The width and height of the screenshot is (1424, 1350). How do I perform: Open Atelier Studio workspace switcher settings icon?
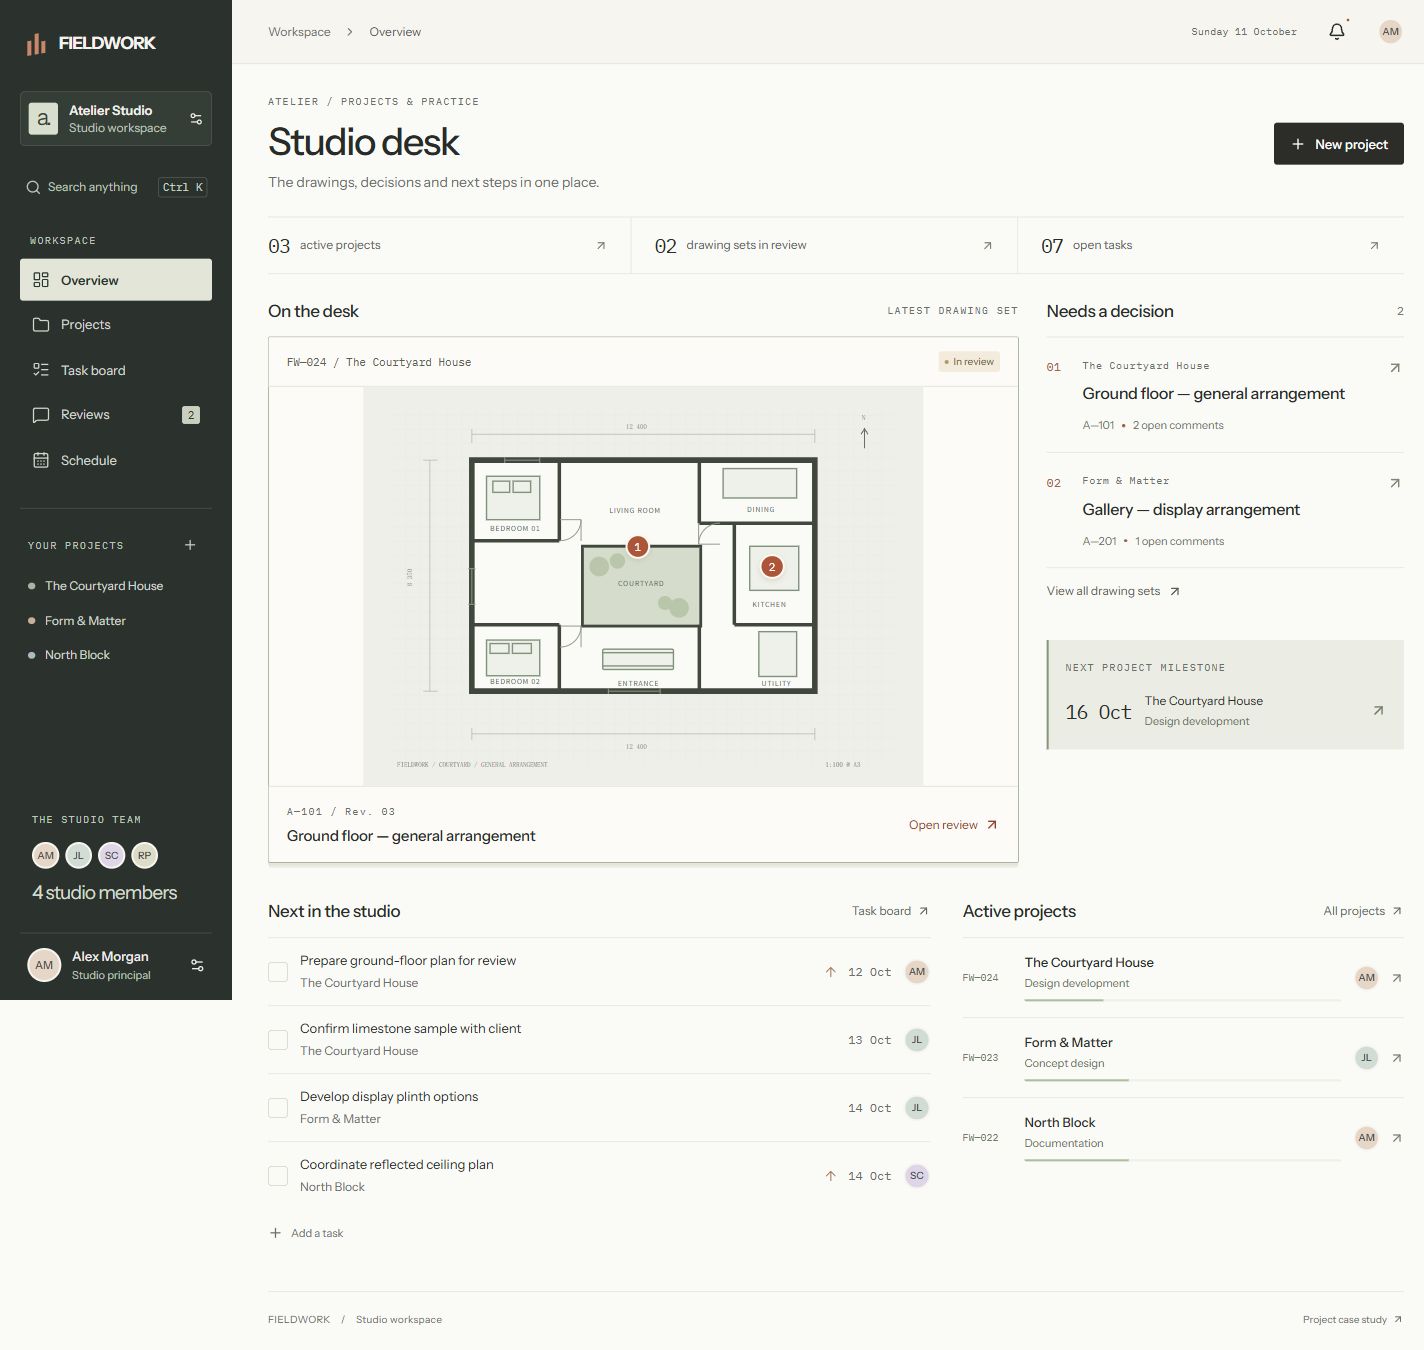tap(196, 119)
